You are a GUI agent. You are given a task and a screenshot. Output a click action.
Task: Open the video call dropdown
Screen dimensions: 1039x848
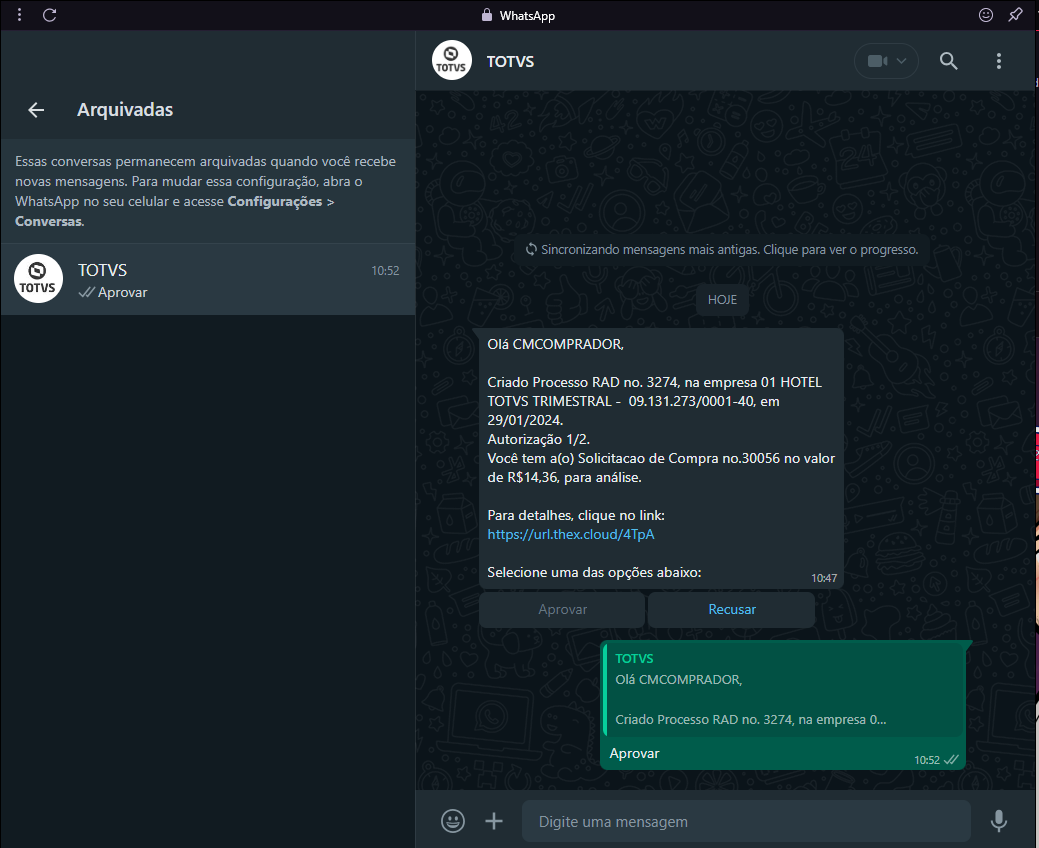[886, 61]
